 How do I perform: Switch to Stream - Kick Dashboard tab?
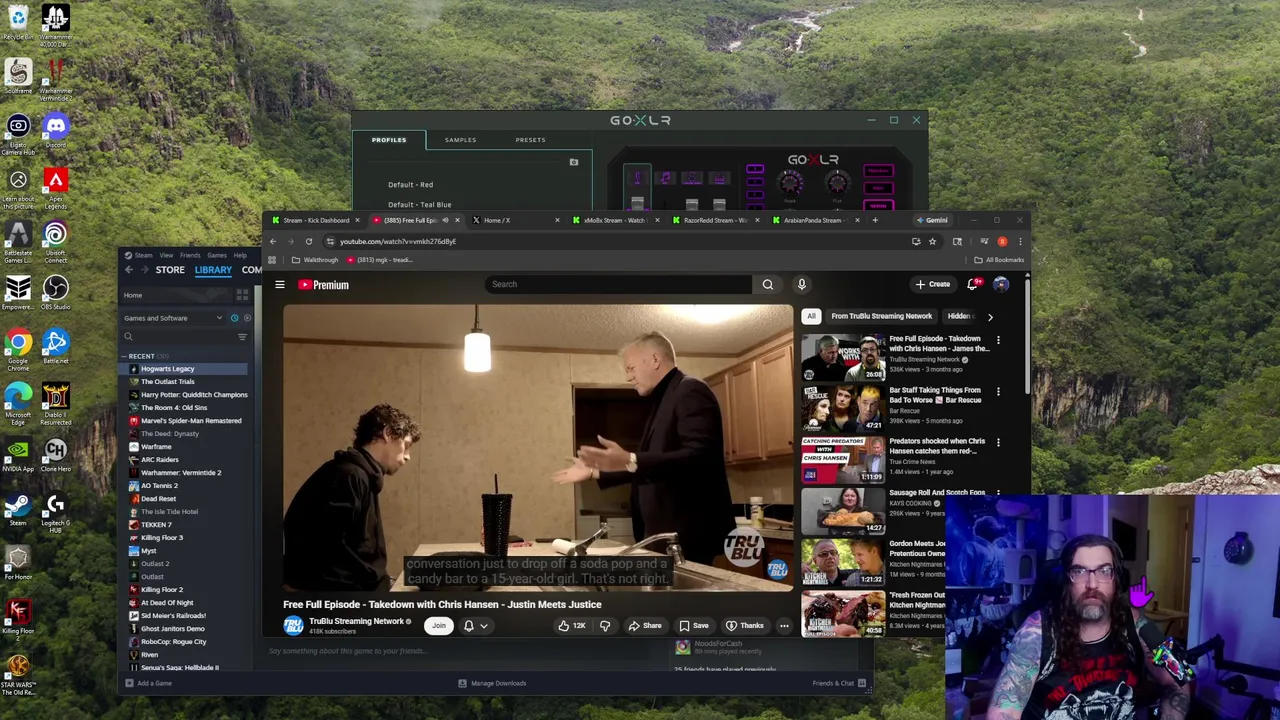[x=315, y=220]
